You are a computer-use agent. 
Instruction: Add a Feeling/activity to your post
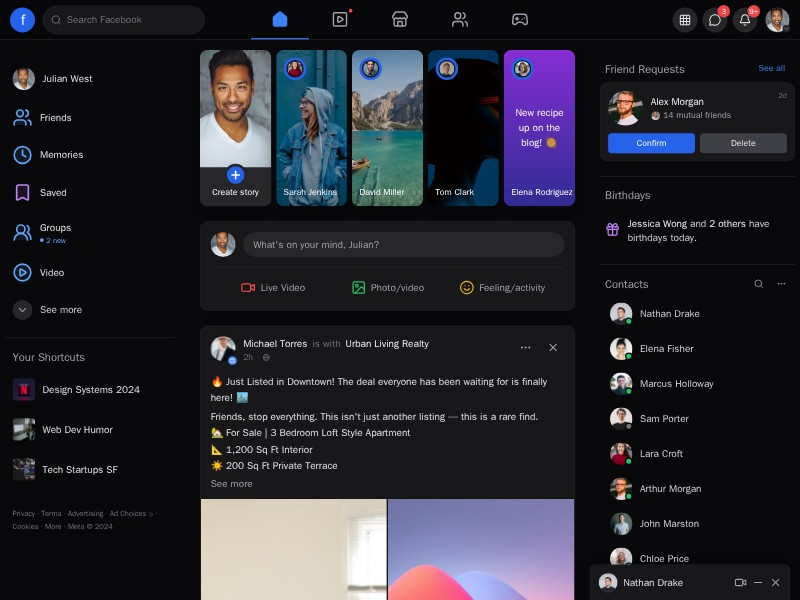tap(502, 288)
